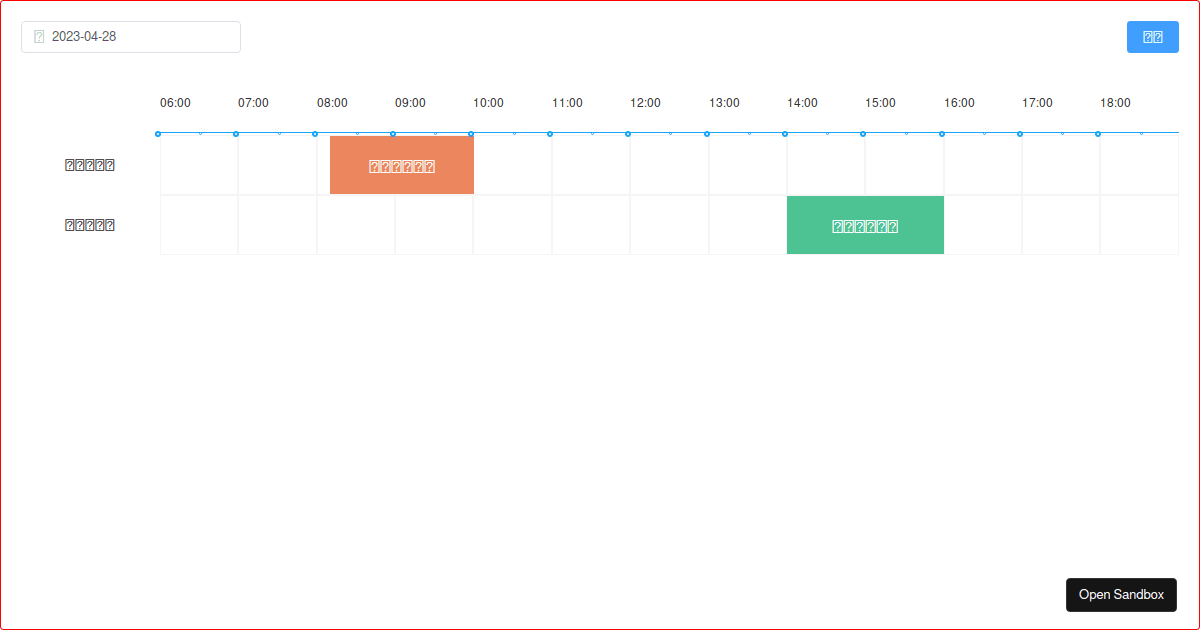Click the 10:00 hour heading
Image resolution: width=1200 pixels, height=630 pixels.
pyautogui.click(x=488, y=103)
